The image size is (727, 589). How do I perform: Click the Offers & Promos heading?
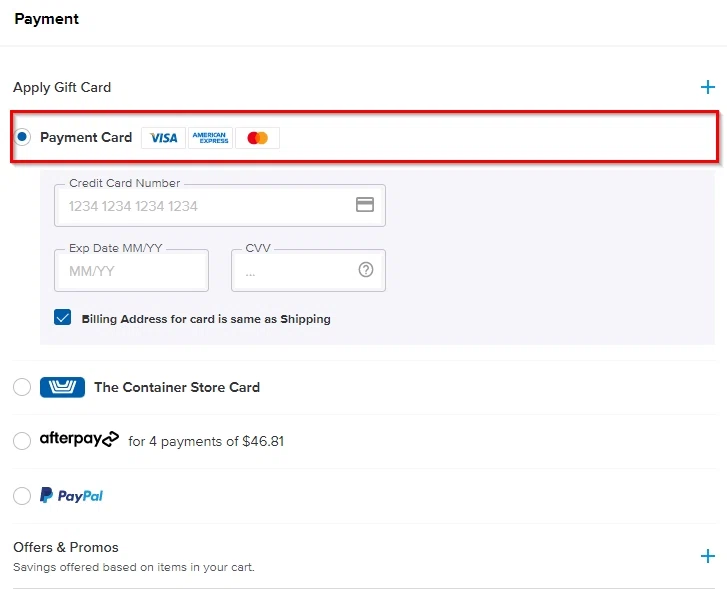point(66,547)
